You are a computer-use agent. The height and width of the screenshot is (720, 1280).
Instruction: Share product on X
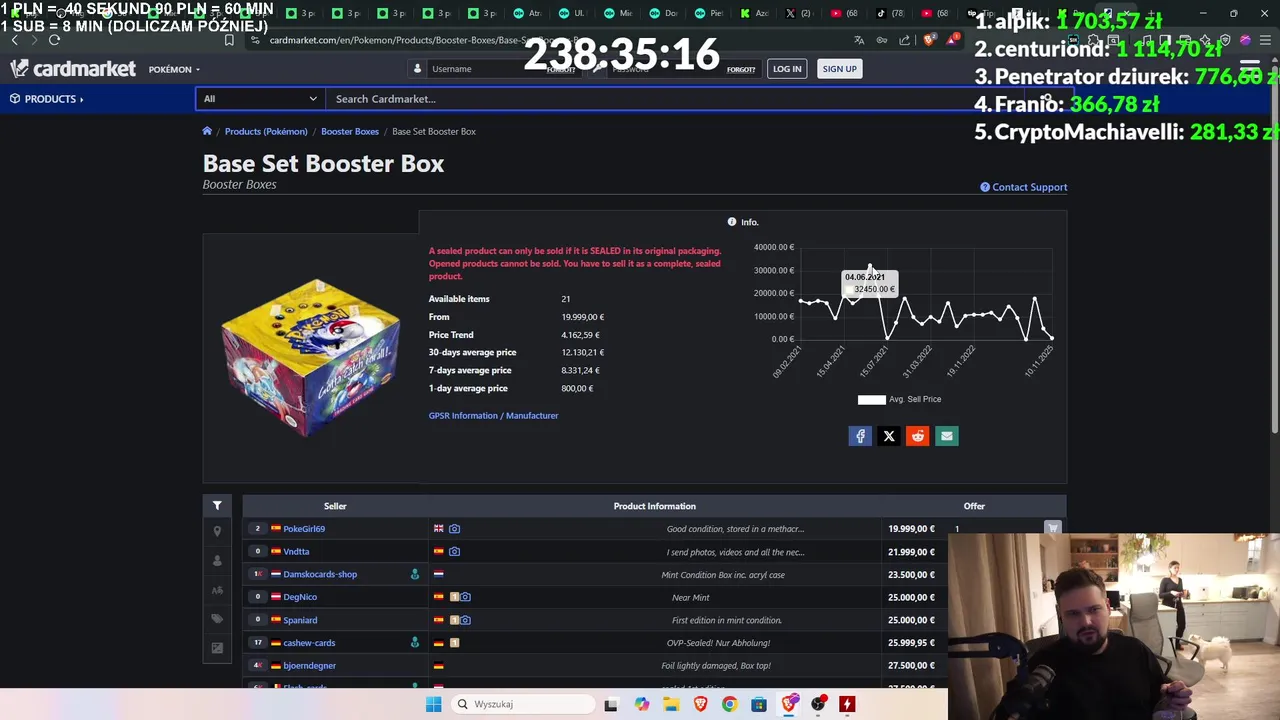click(x=889, y=436)
